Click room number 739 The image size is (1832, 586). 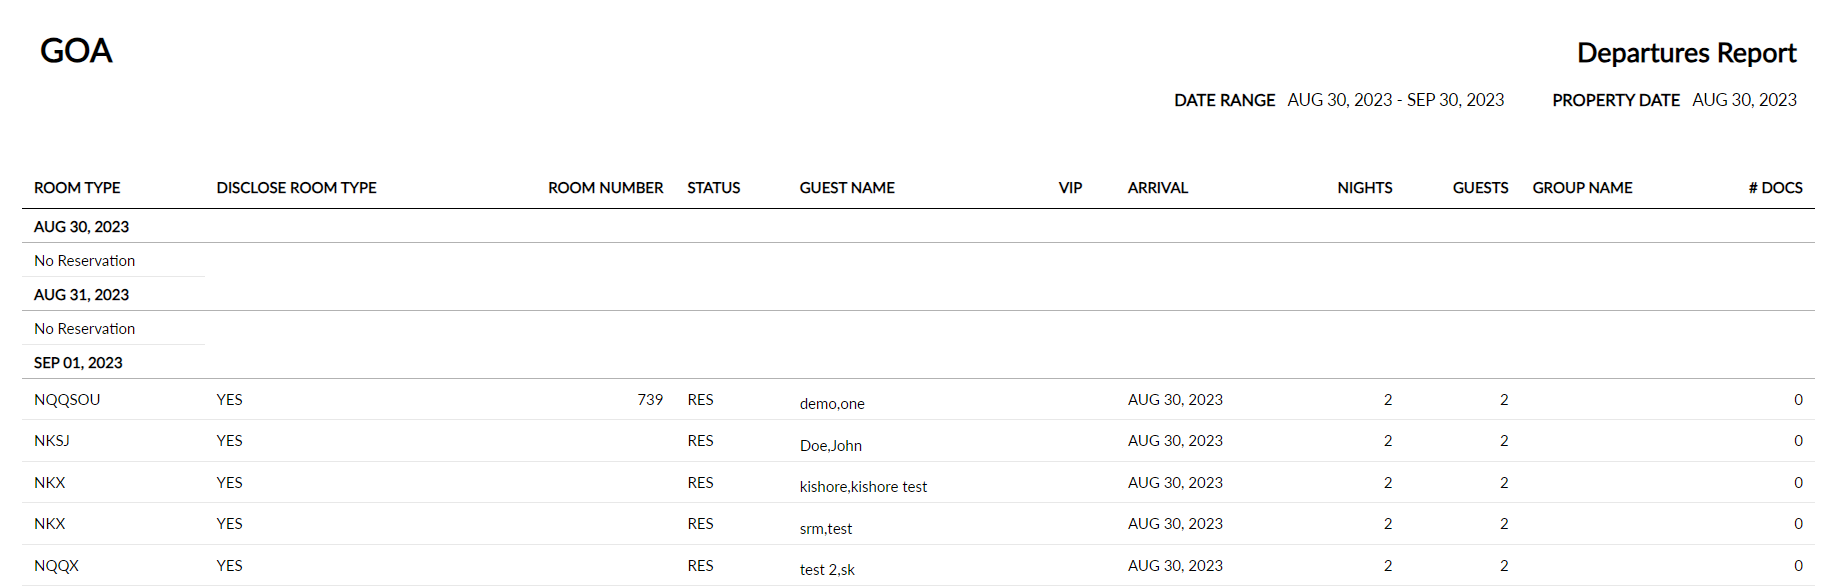click(x=650, y=400)
